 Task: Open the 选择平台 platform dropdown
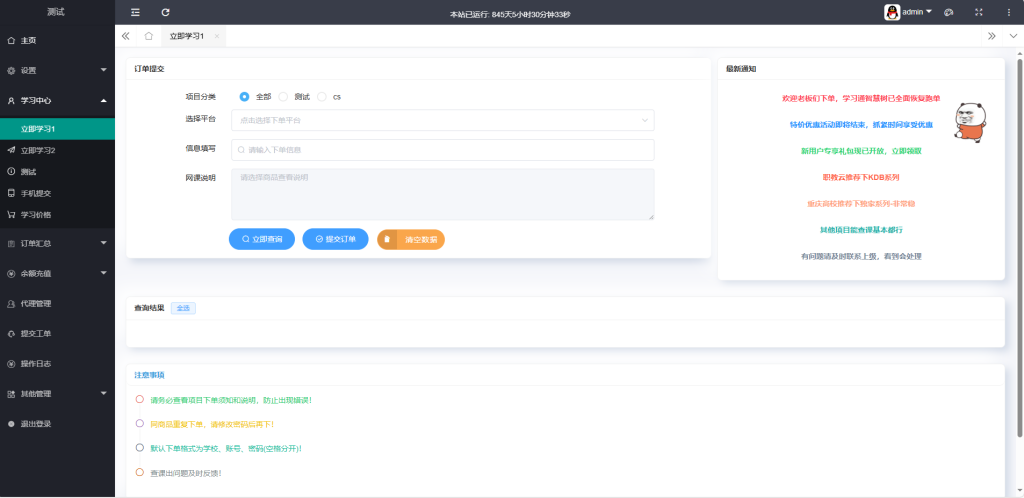(x=442, y=120)
